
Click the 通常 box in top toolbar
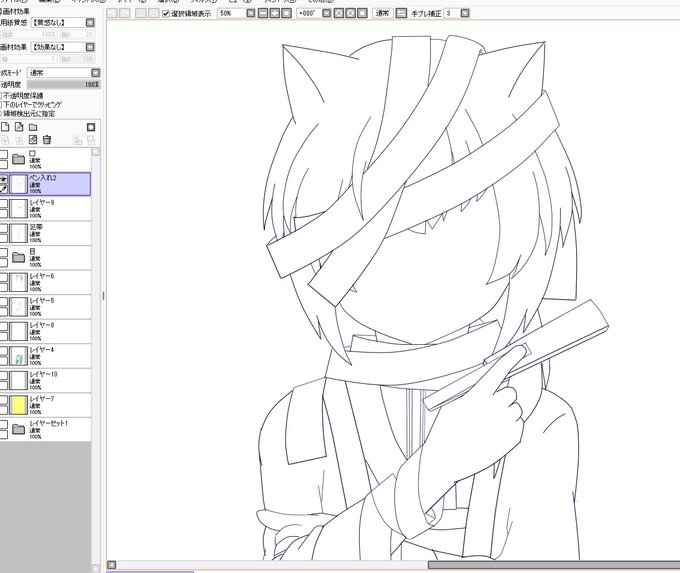pos(382,13)
